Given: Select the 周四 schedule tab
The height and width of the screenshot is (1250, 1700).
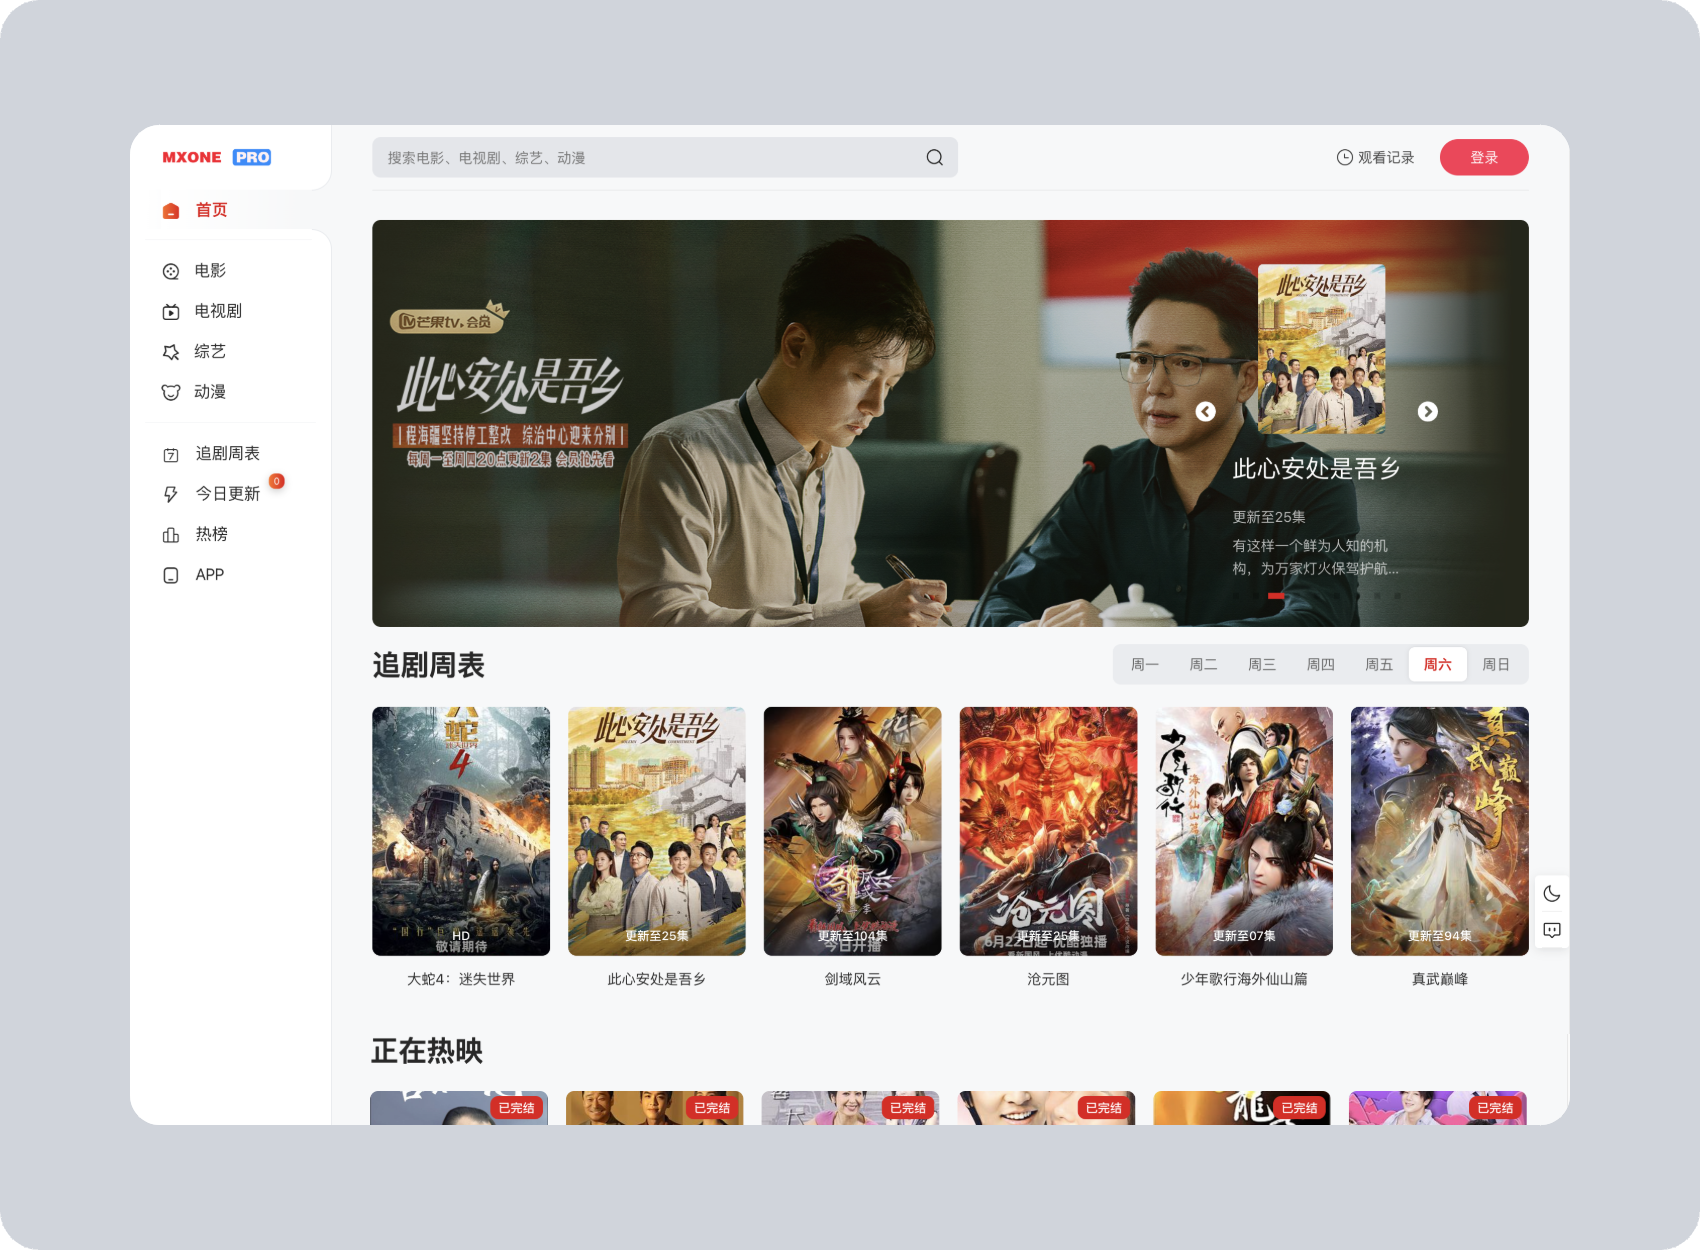Looking at the screenshot, I should [x=1321, y=665].
